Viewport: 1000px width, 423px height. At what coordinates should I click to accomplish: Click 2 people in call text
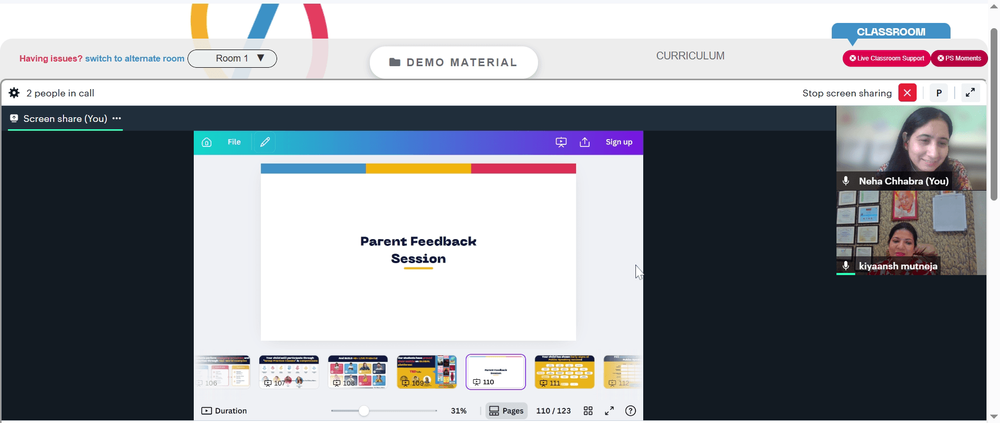tap(61, 93)
